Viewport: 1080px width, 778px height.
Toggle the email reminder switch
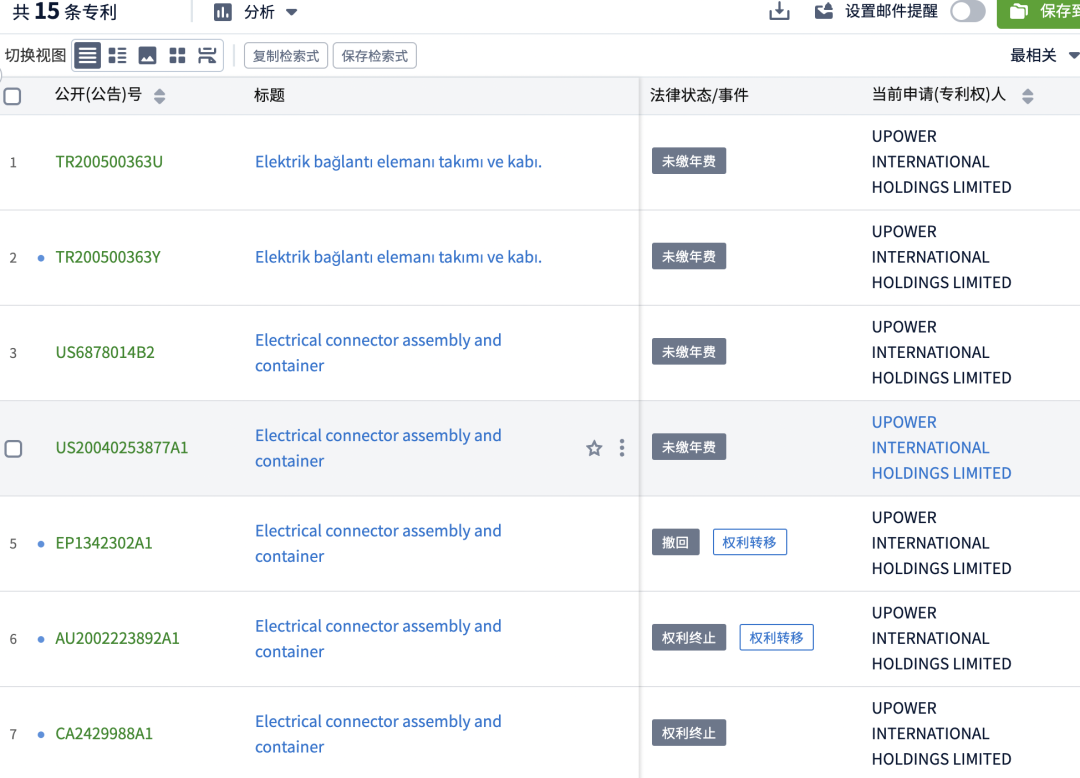(x=968, y=12)
